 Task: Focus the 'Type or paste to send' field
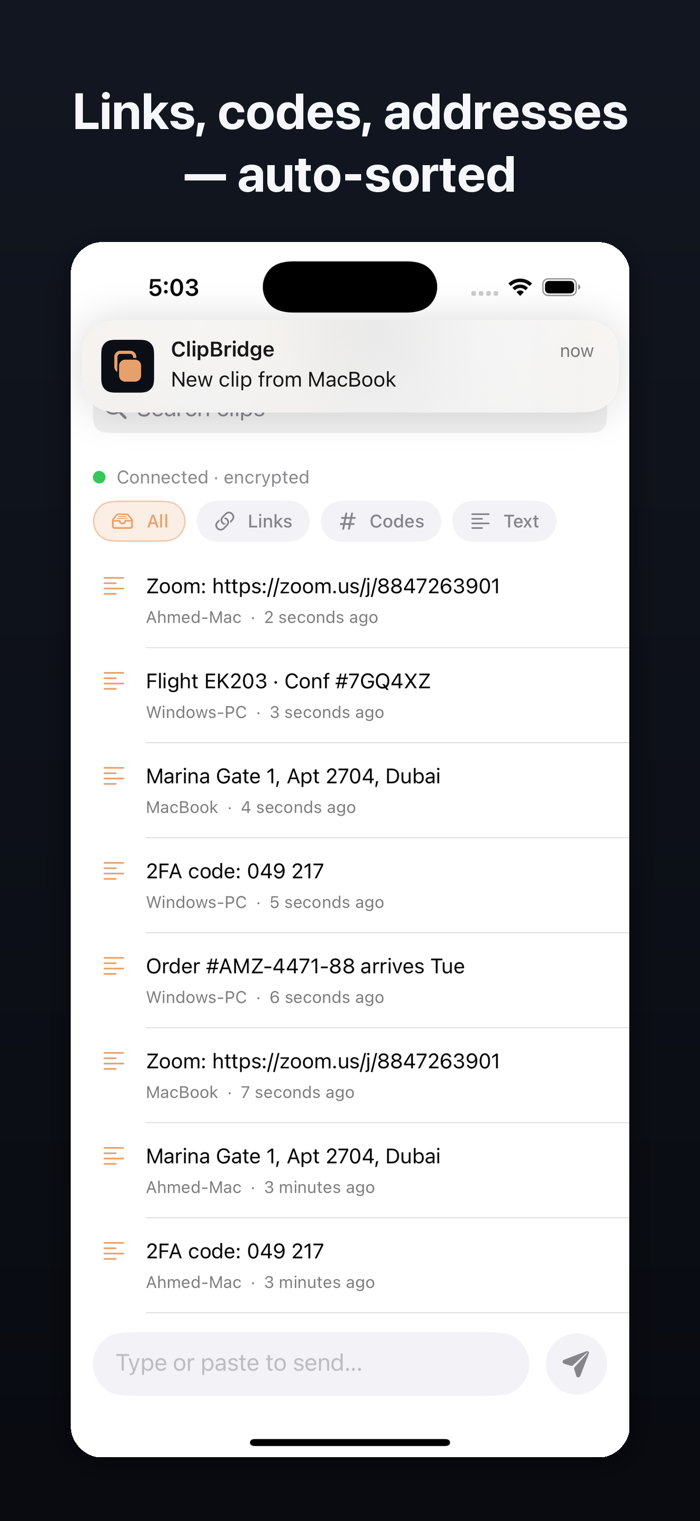click(x=311, y=1363)
